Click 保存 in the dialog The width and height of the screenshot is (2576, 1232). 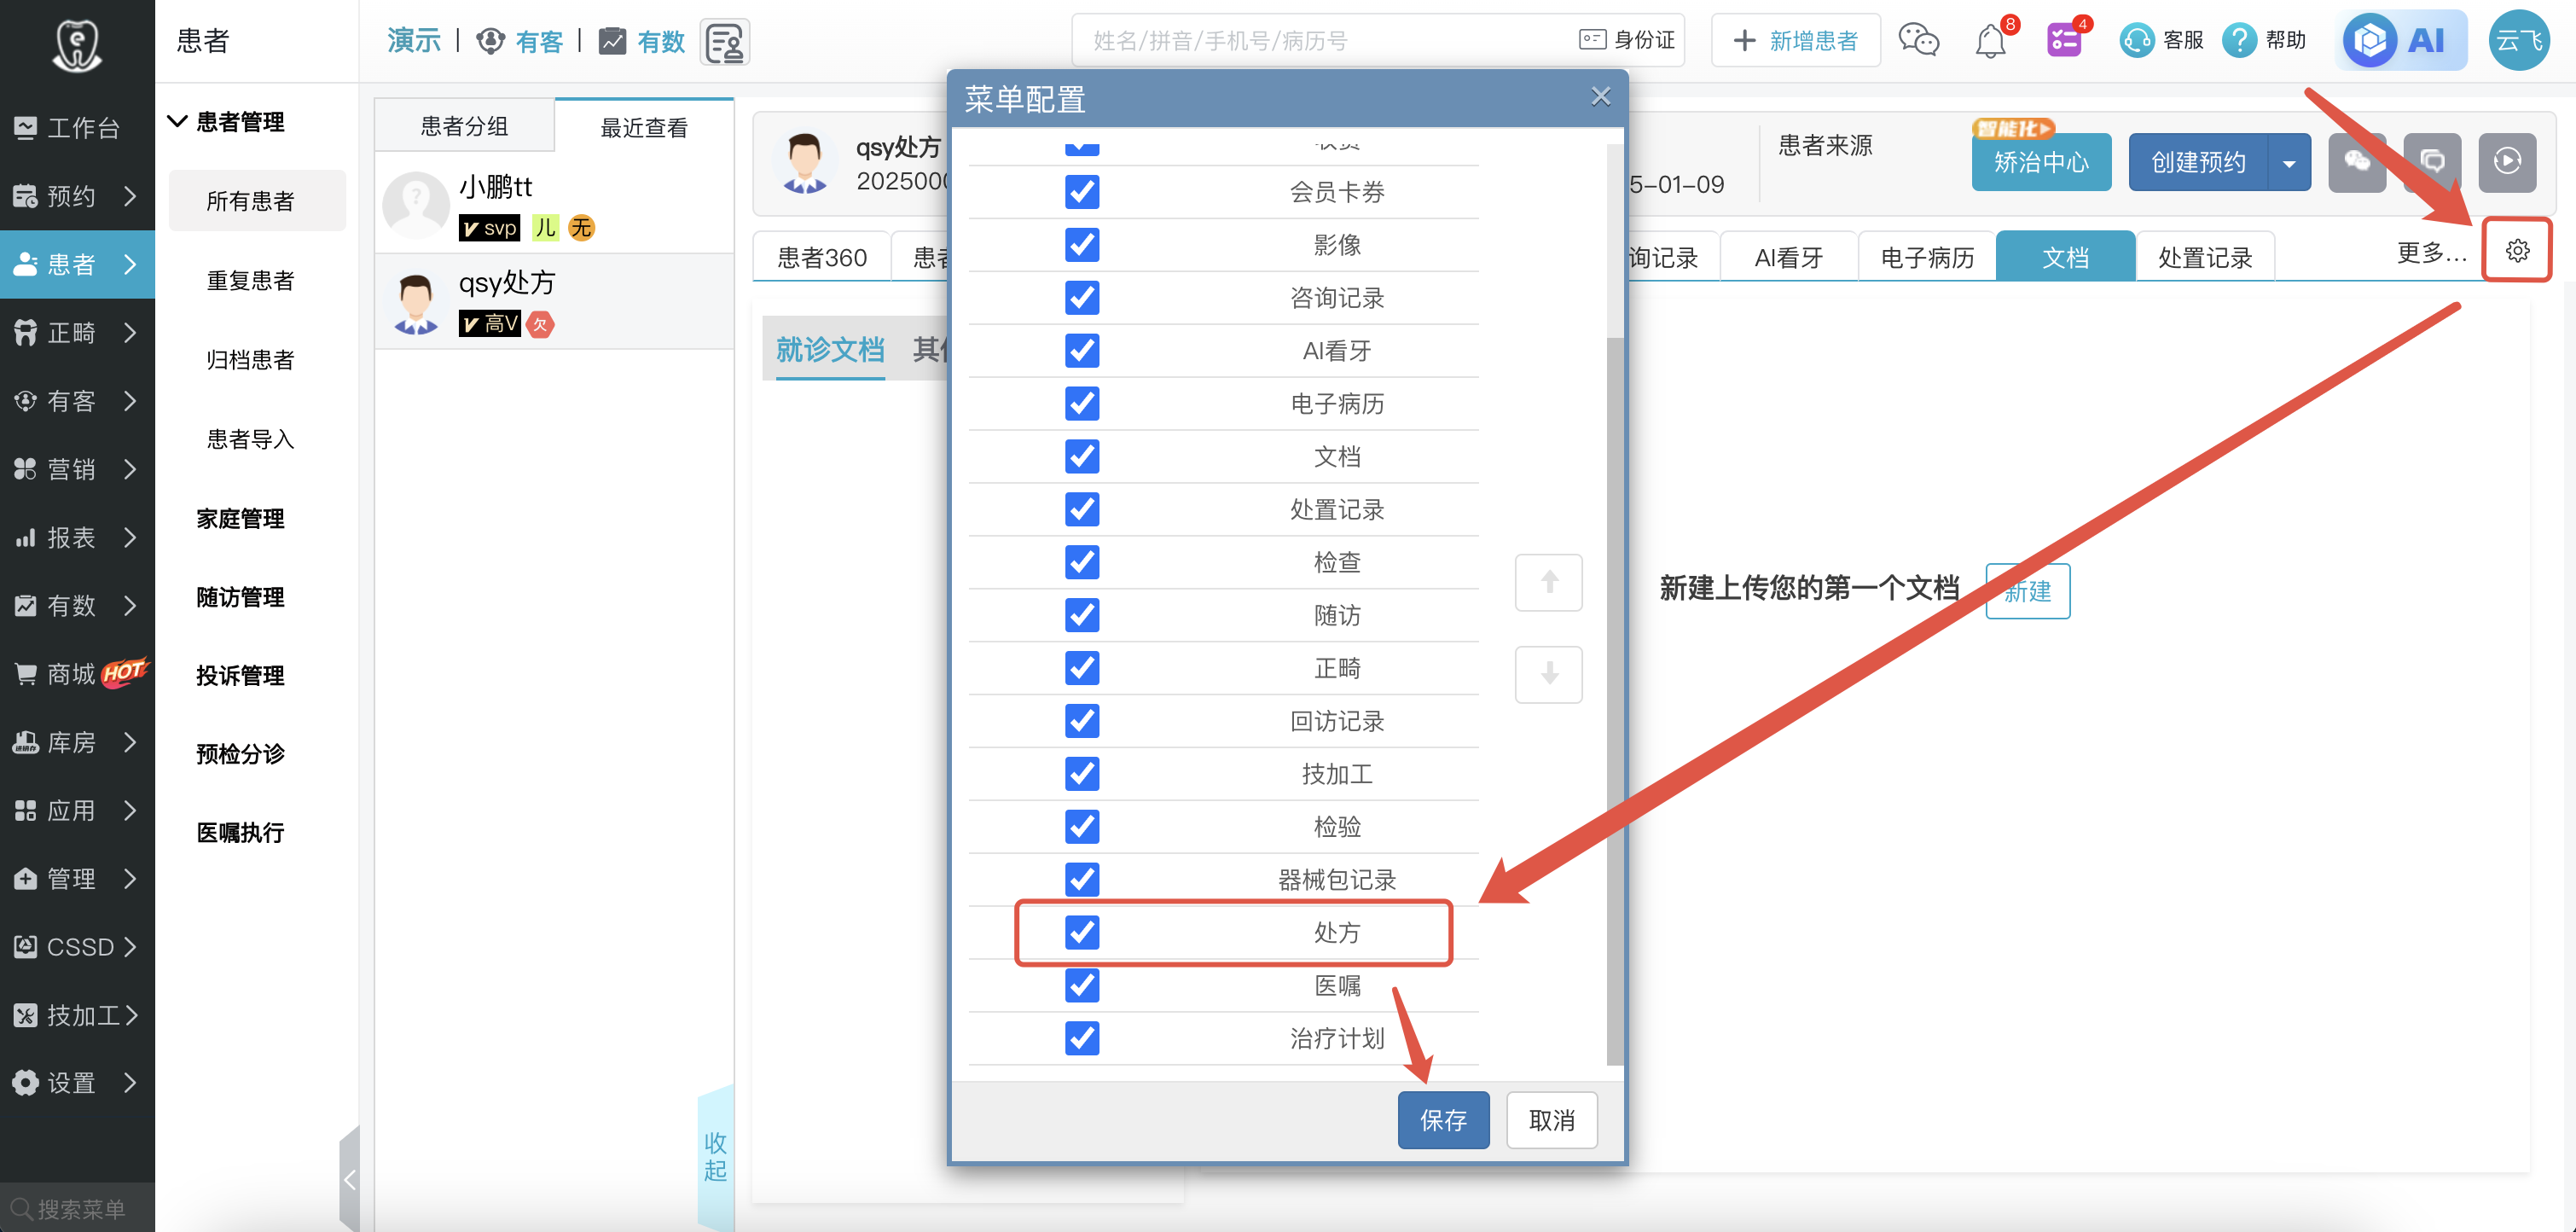(x=1443, y=1120)
